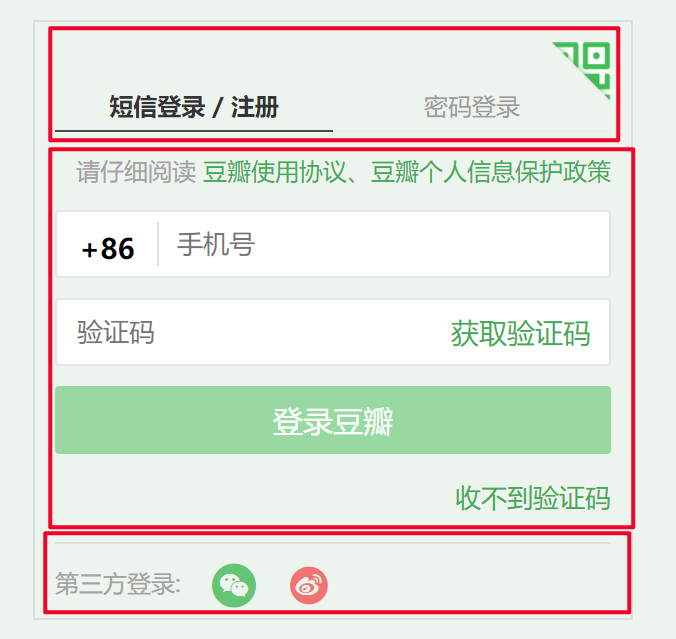Switch to the 短信登录 / 注册 tab
Viewport: 676px width, 639px height.
point(194,107)
